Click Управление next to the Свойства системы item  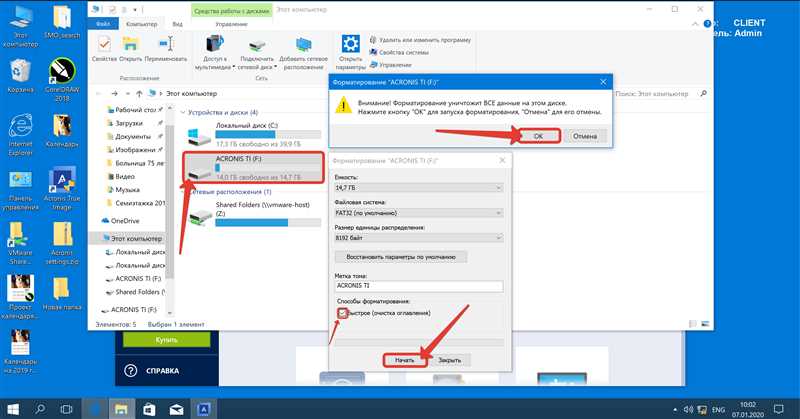pyautogui.click(x=391, y=65)
